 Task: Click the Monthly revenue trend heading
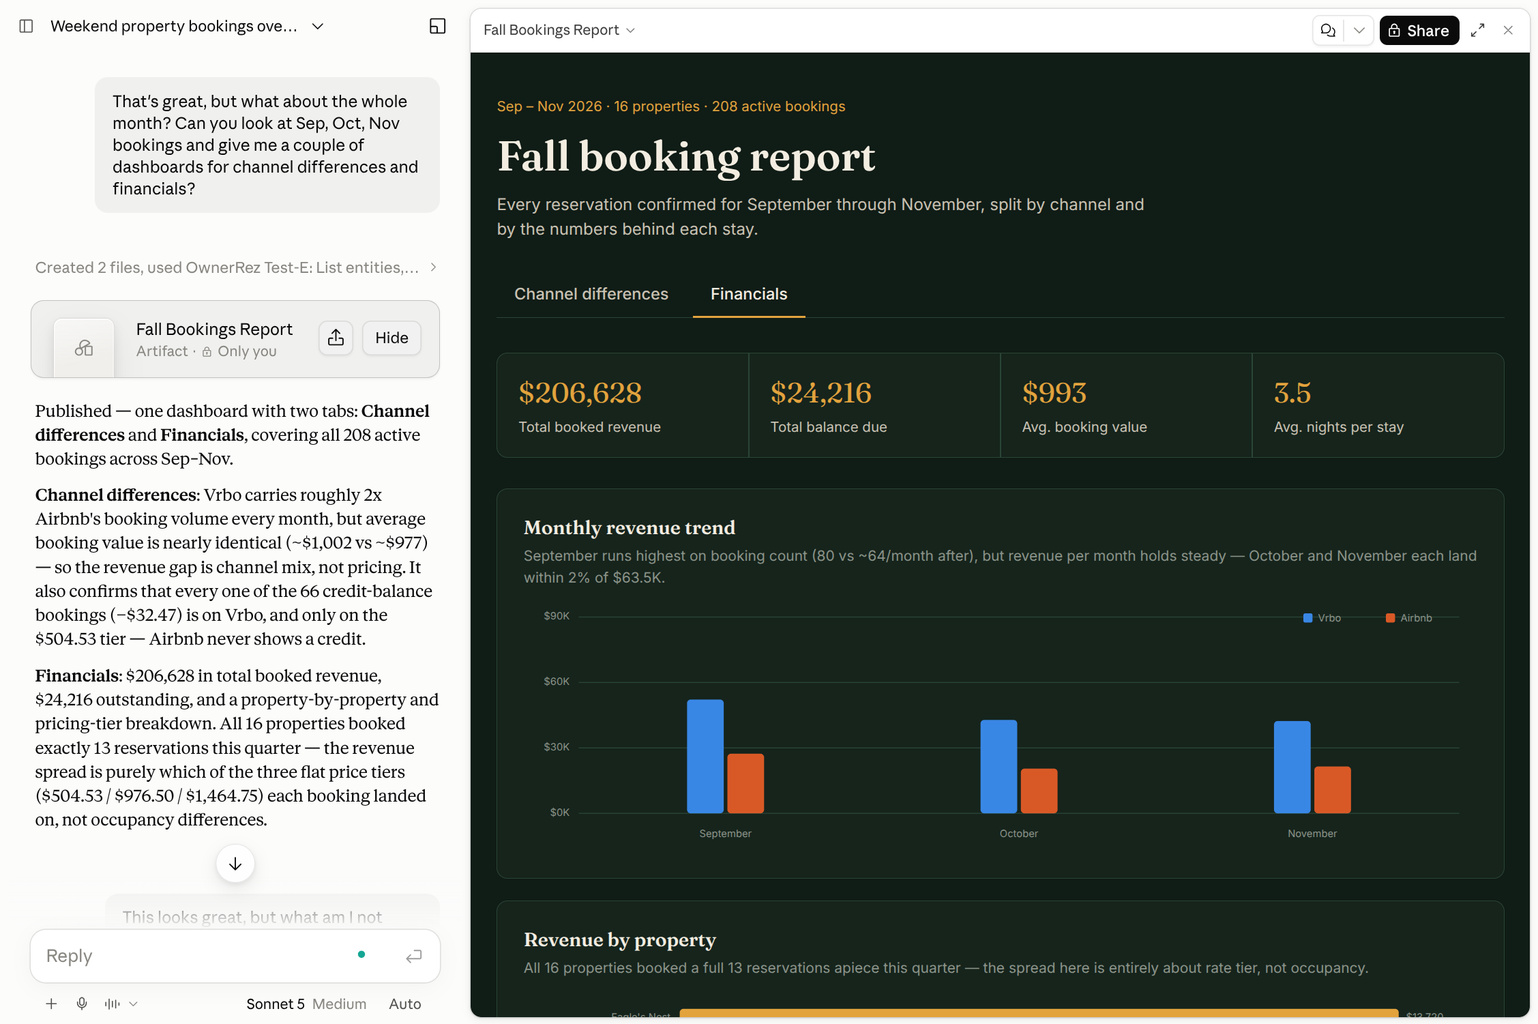point(629,528)
